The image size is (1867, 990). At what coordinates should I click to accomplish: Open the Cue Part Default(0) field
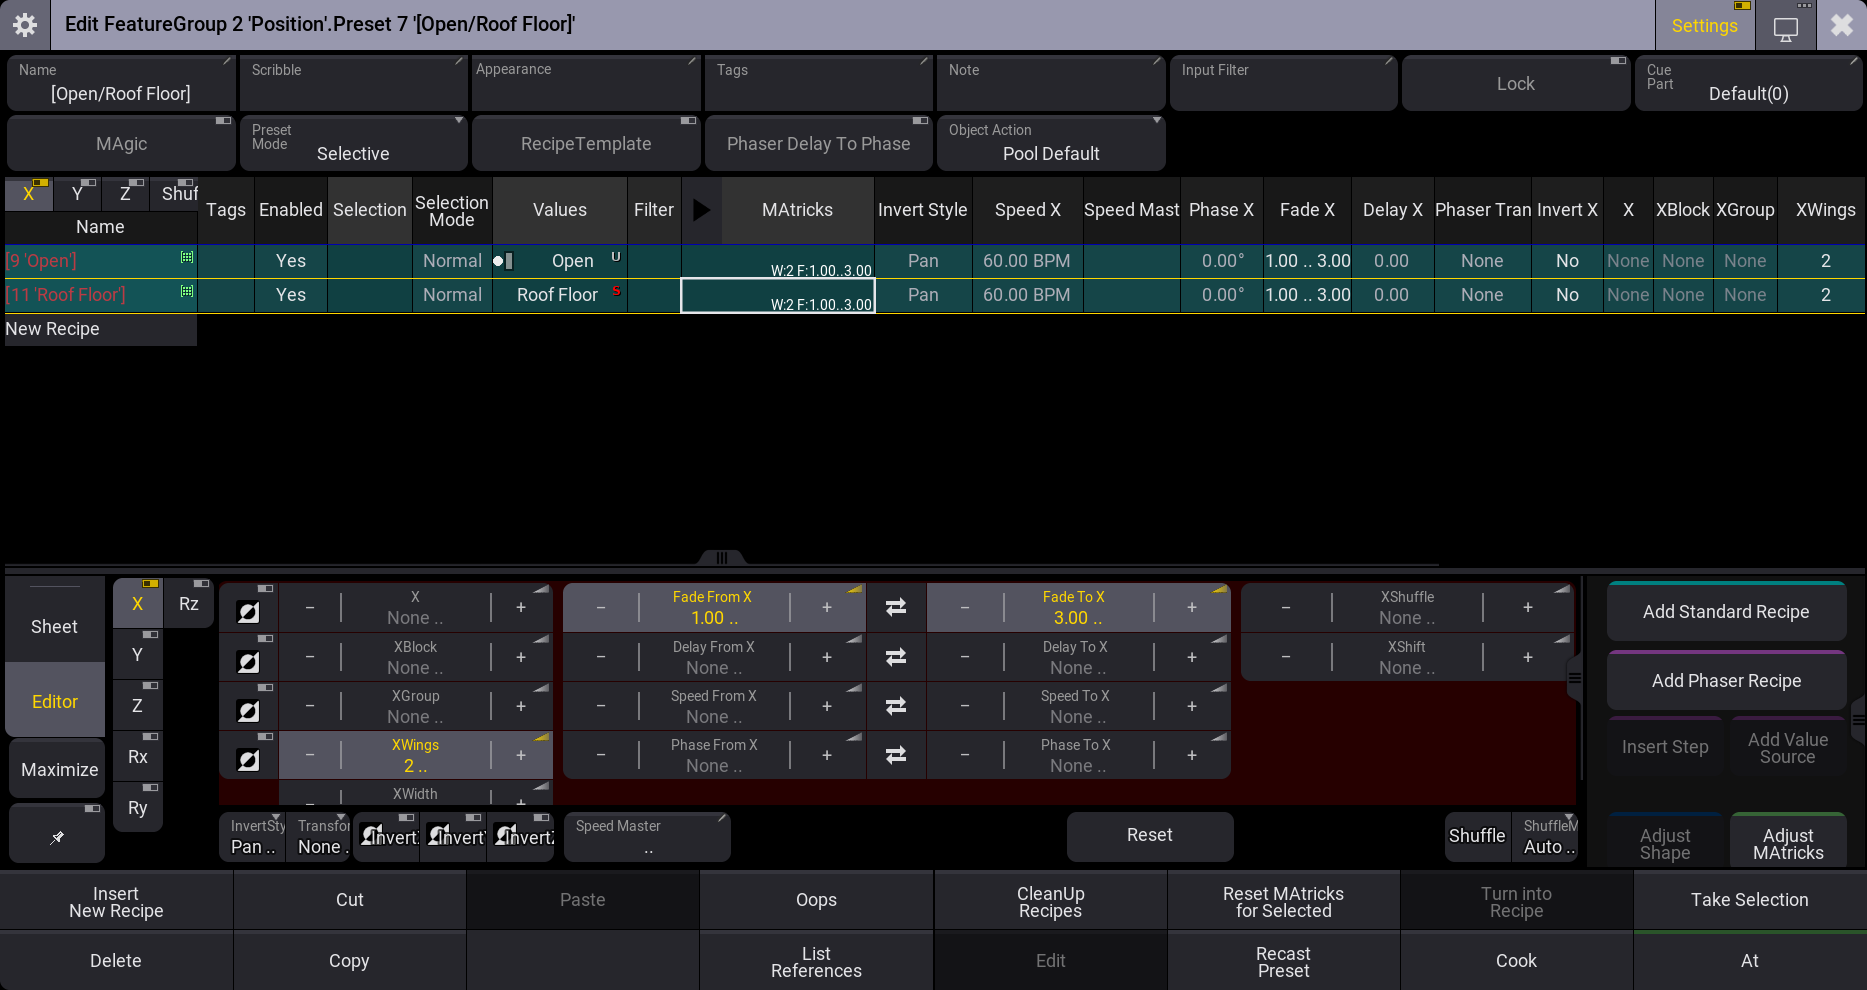click(x=1748, y=84)
